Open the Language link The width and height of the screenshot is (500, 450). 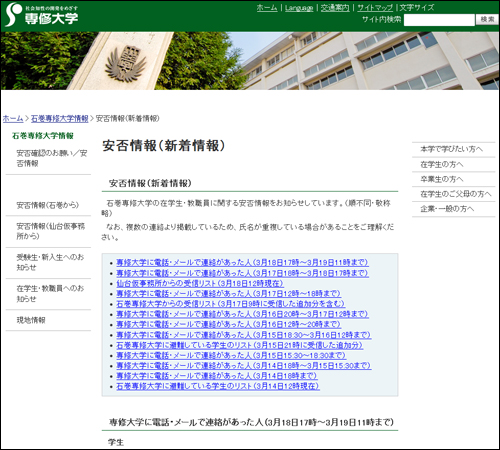click(x=299, y=8)
